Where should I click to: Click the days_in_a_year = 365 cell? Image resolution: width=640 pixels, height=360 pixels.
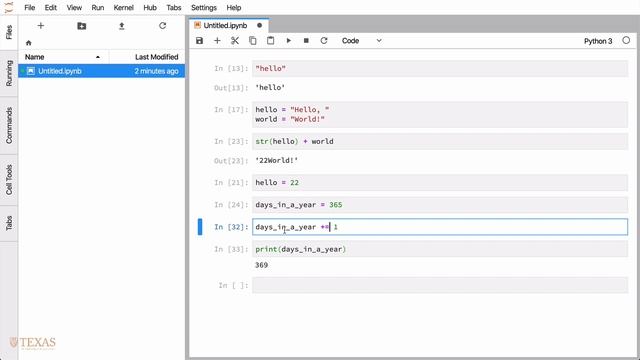coord(440,205)
